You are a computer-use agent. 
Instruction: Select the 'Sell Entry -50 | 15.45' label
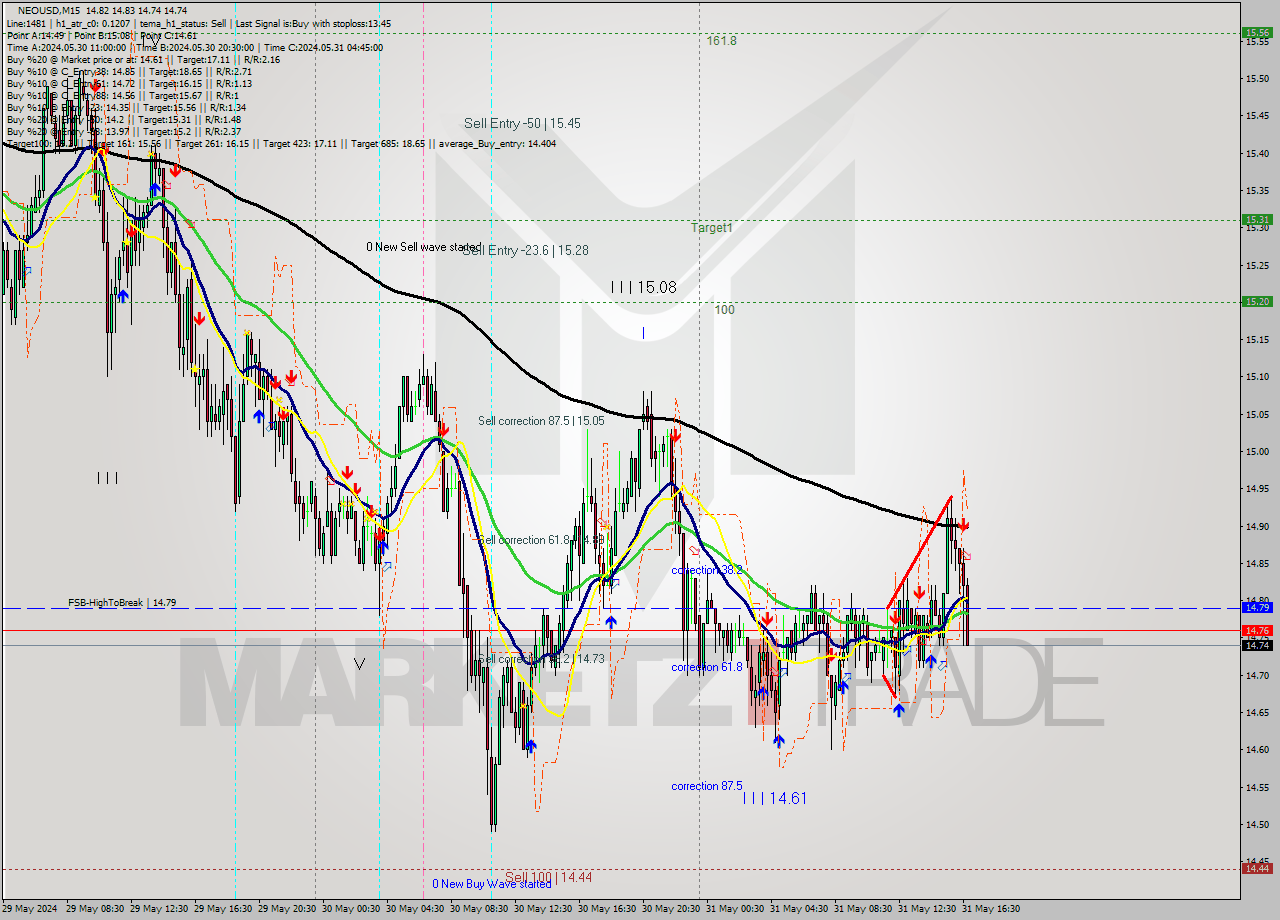(x=522, y=123)
